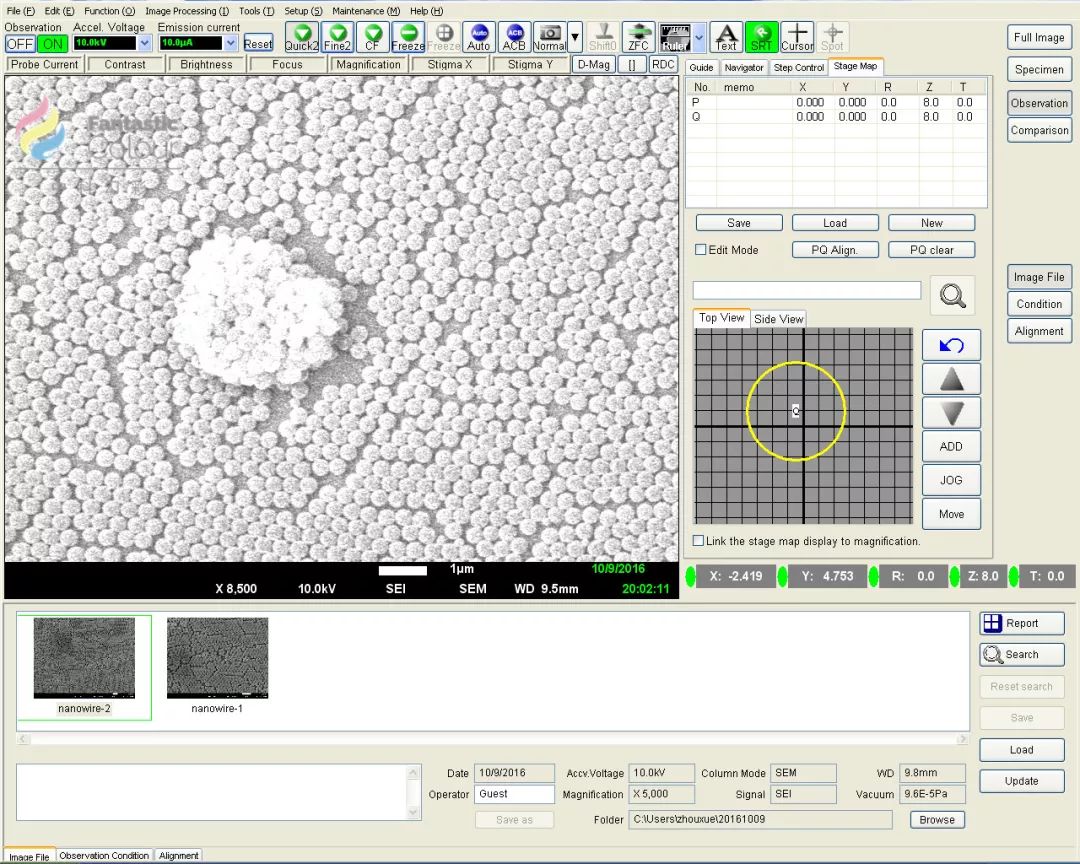1080x864 pixels.
Task: Switch to the Side View tab
Action: click(x=778, y=319)
